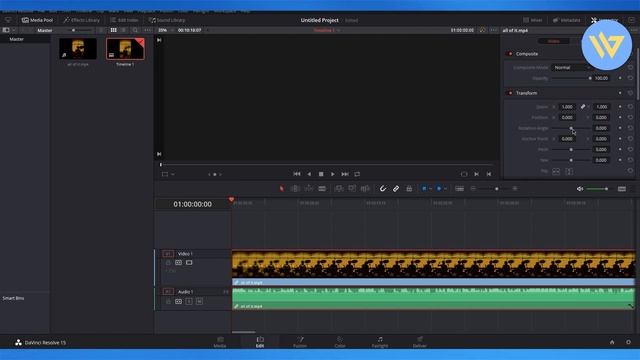Open the Effects Library panel

(82, 20)
